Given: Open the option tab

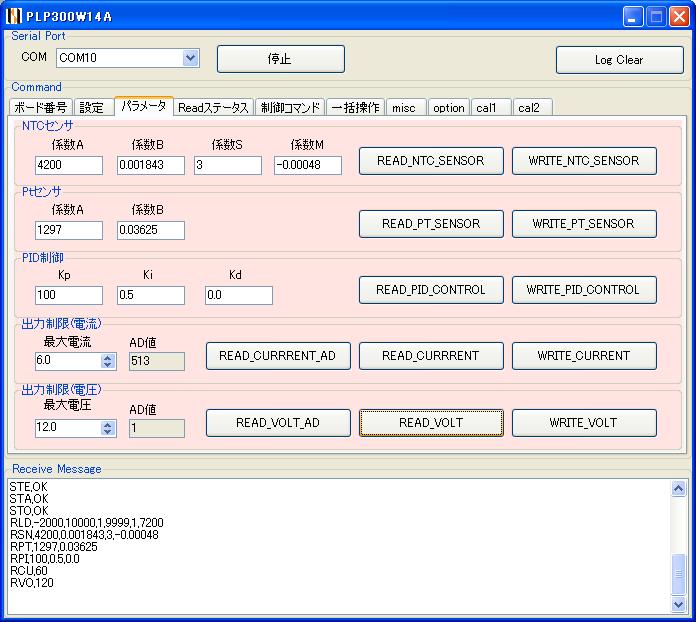Looking at the screenshot, I should point(448,107).
